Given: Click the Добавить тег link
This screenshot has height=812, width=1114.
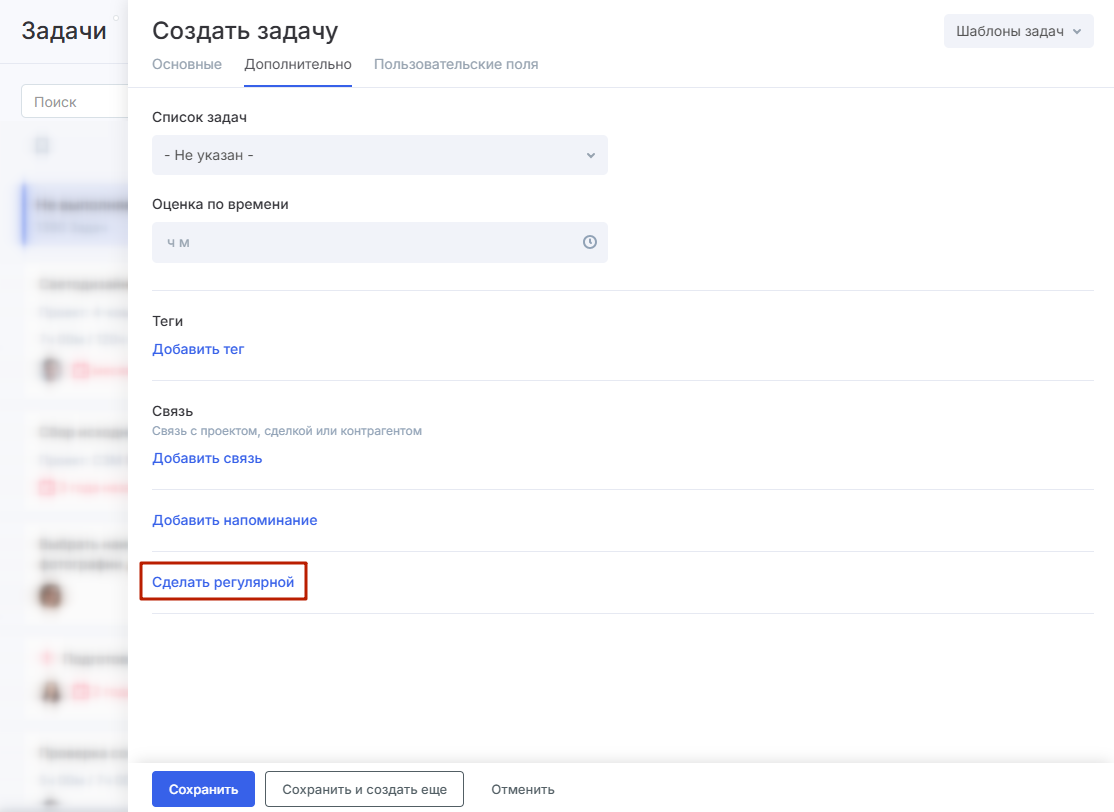Looking at the screenshot, I should 198,350.
